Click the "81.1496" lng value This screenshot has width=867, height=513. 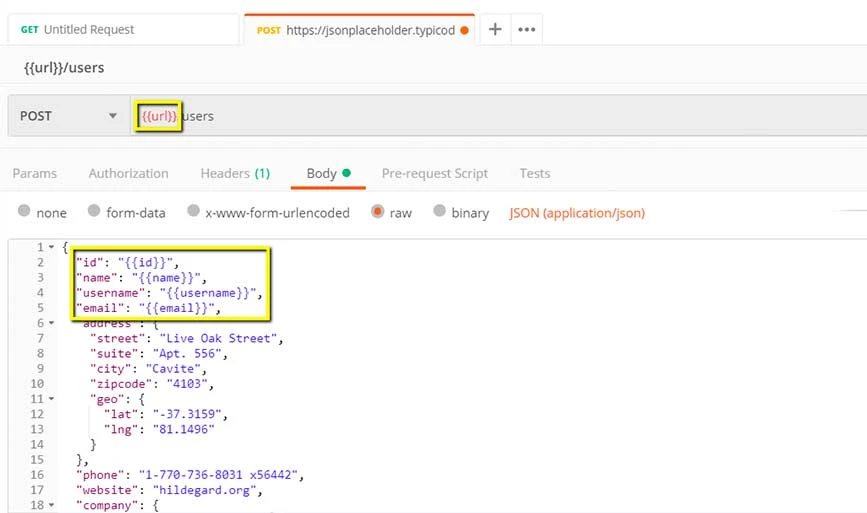tap(184, 429)
